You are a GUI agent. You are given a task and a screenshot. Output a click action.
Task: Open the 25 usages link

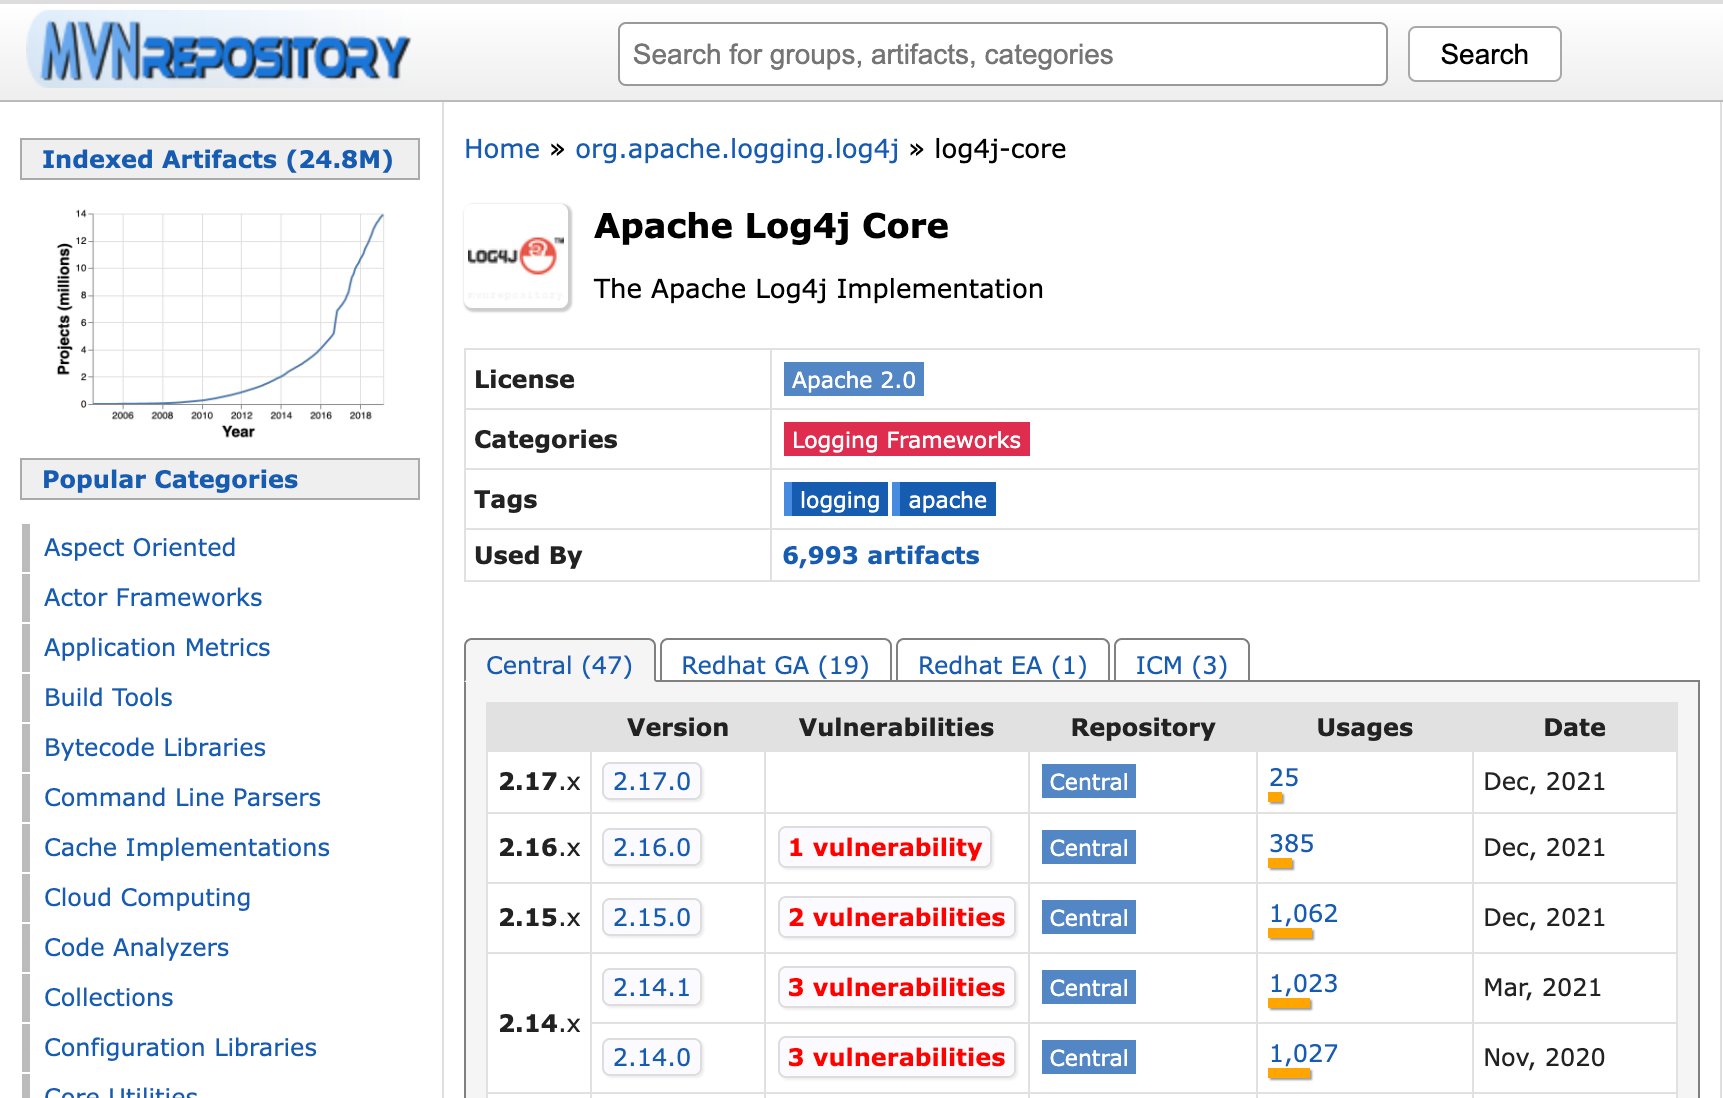tap(1283, 778)
